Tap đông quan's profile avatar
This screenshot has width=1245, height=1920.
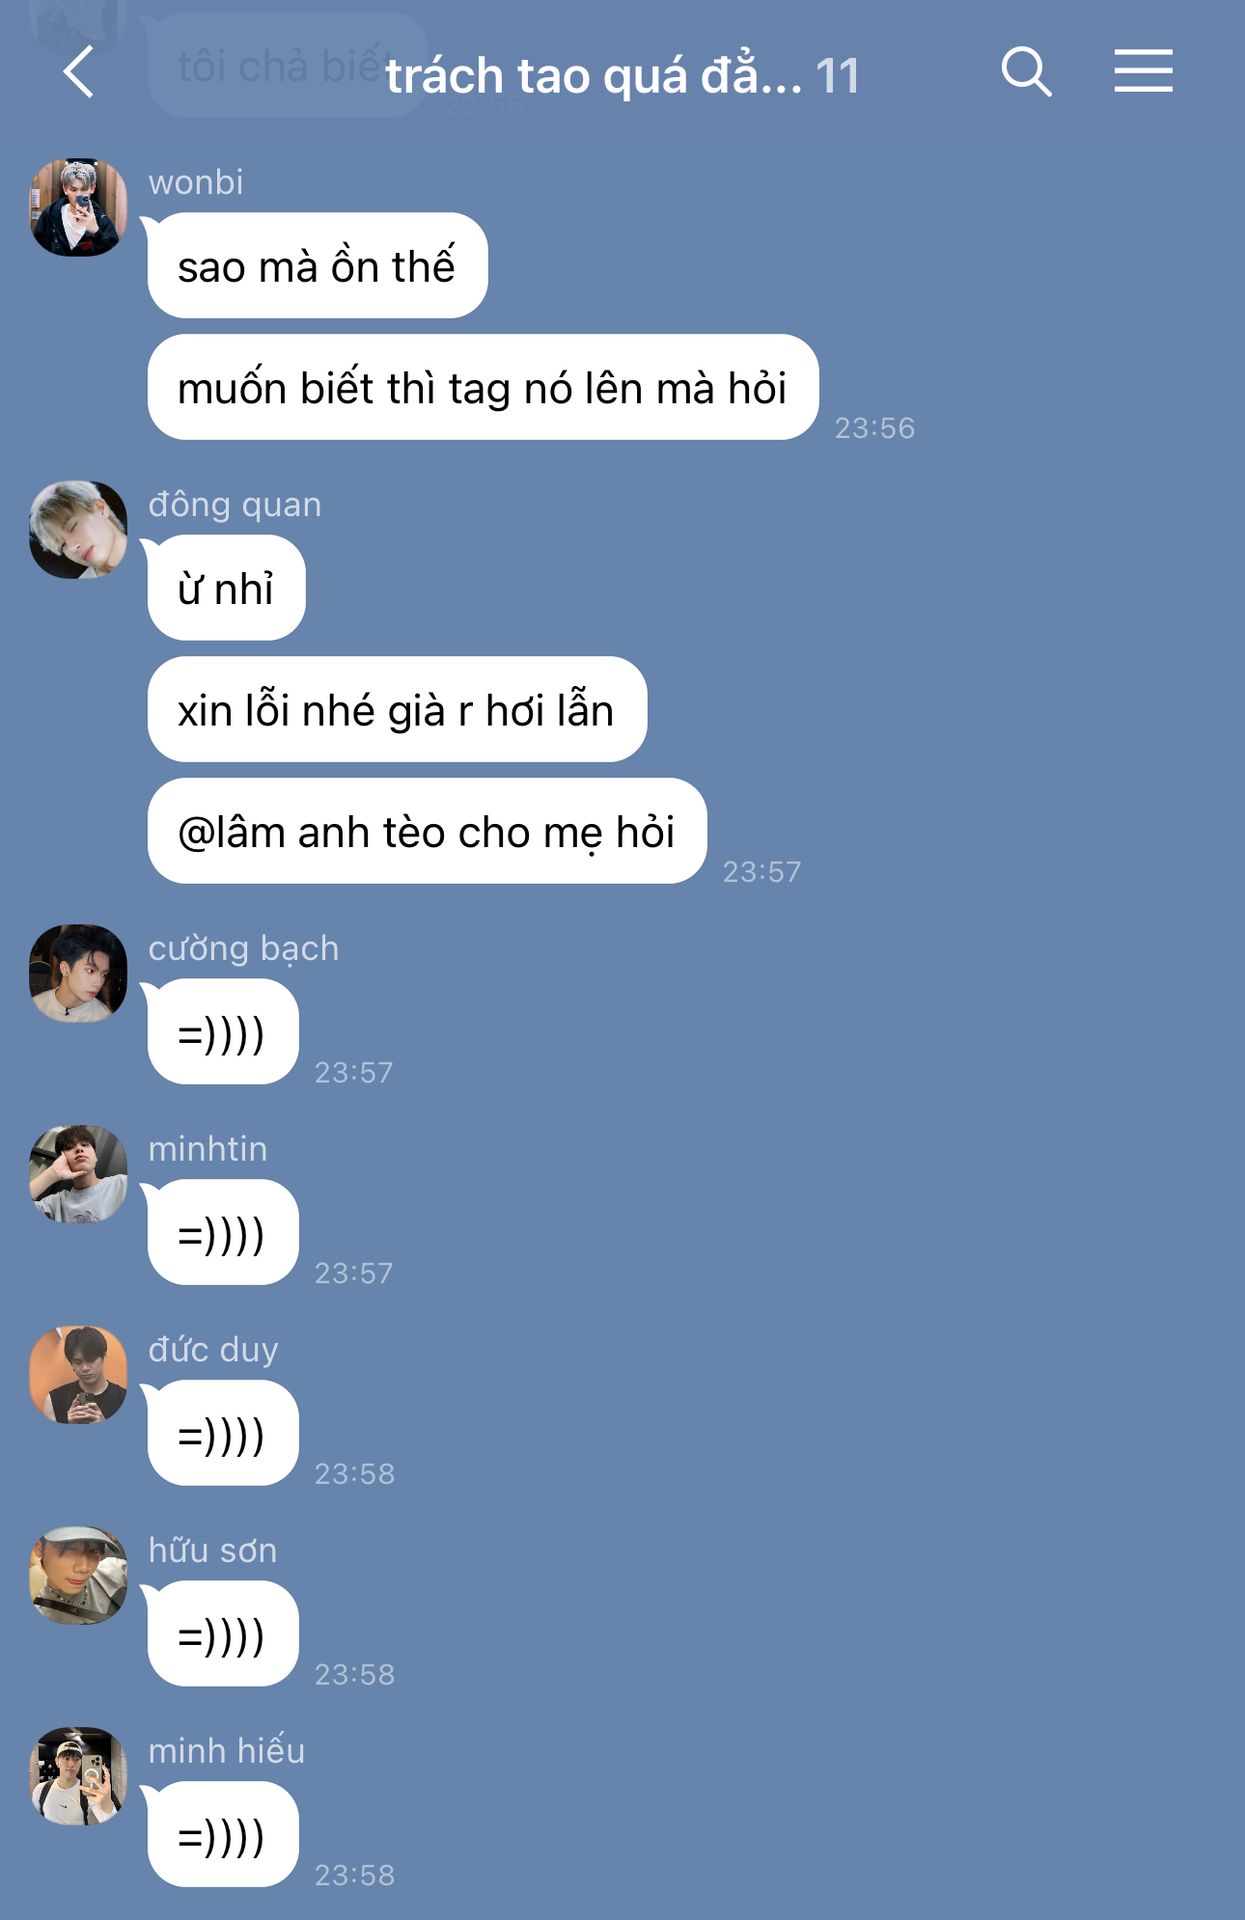point(79,530)
